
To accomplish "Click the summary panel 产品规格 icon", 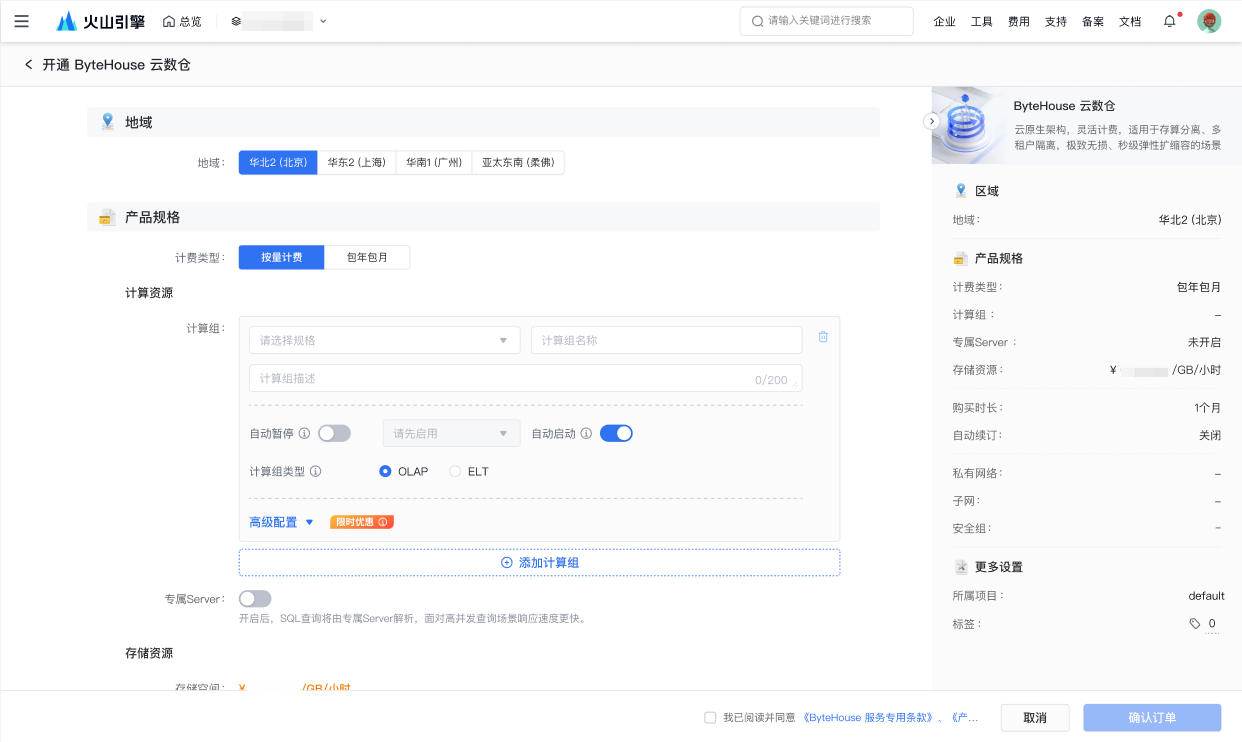I will (961, 258).
